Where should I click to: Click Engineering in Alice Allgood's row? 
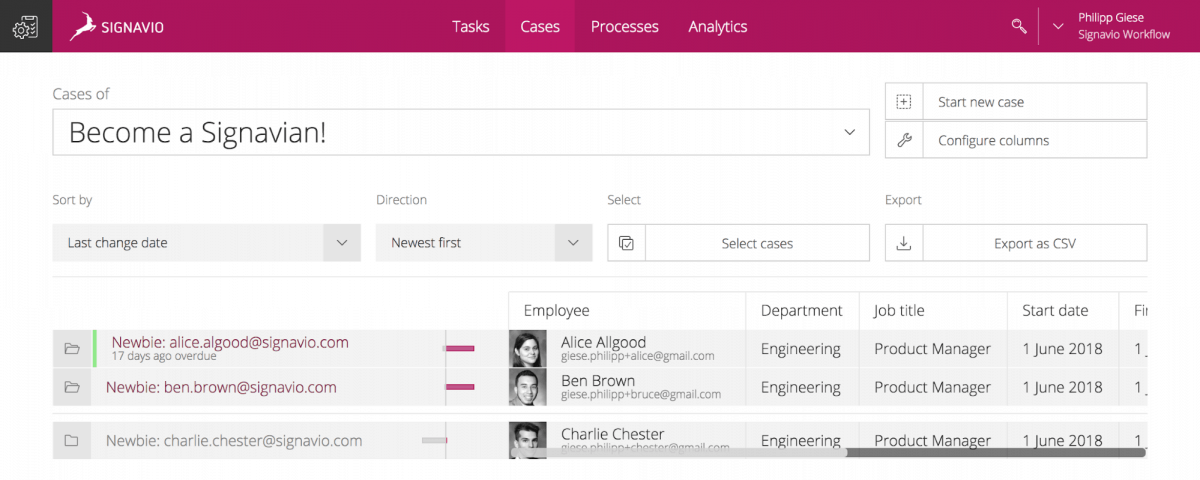click(x=800, y=349)
